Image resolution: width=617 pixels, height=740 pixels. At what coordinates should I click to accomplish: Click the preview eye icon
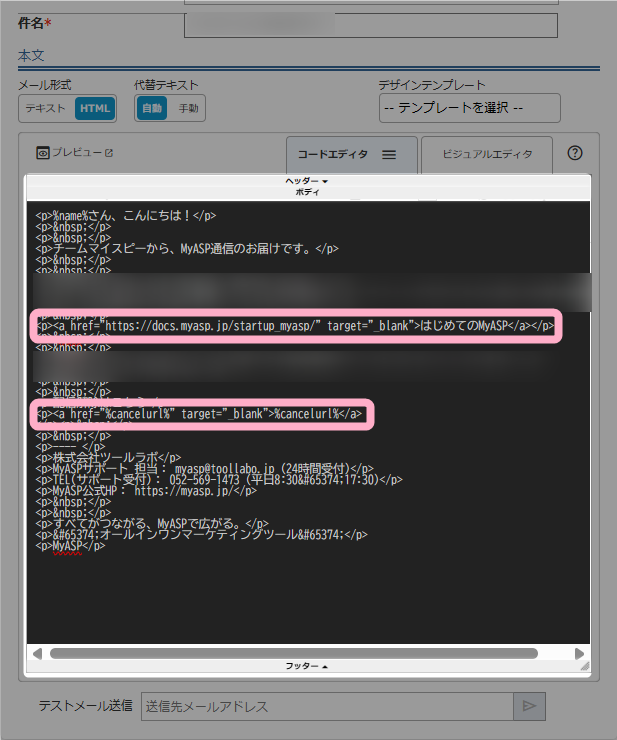[x=43, y=153]
